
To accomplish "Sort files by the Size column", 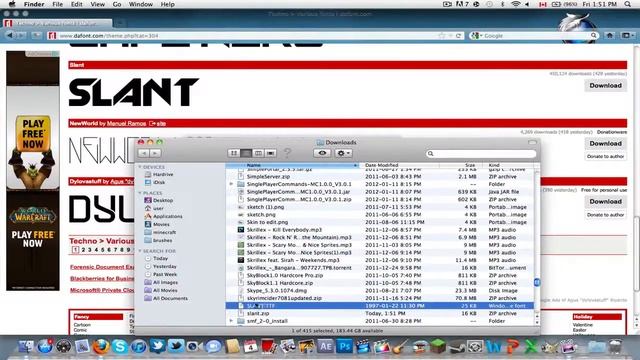I will (460, 165).
